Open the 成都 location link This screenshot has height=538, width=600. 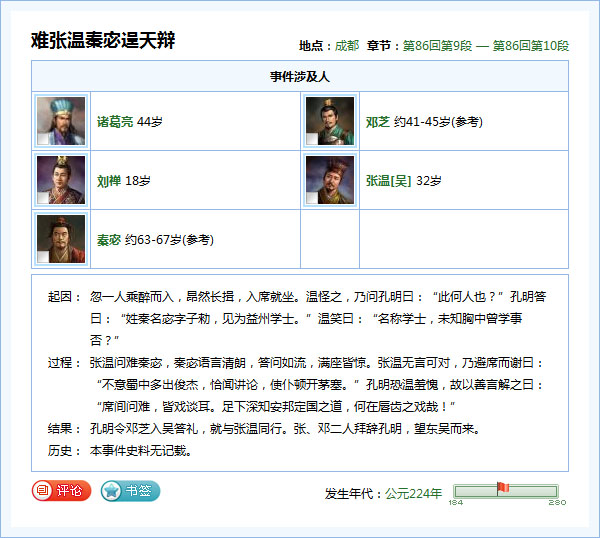(x=346, y=46)
